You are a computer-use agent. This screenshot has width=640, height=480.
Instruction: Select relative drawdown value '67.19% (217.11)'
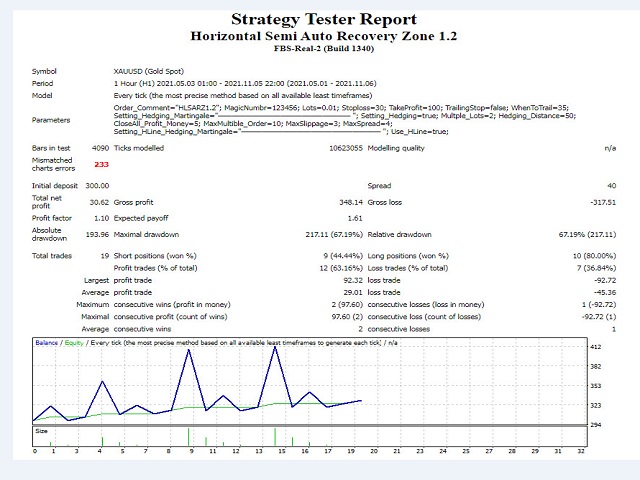tap(587, 235)
